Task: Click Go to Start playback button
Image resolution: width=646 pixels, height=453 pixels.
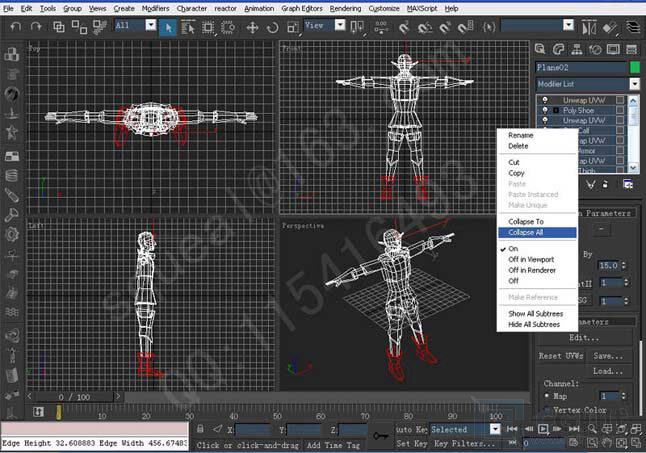Action: point(512,429)
